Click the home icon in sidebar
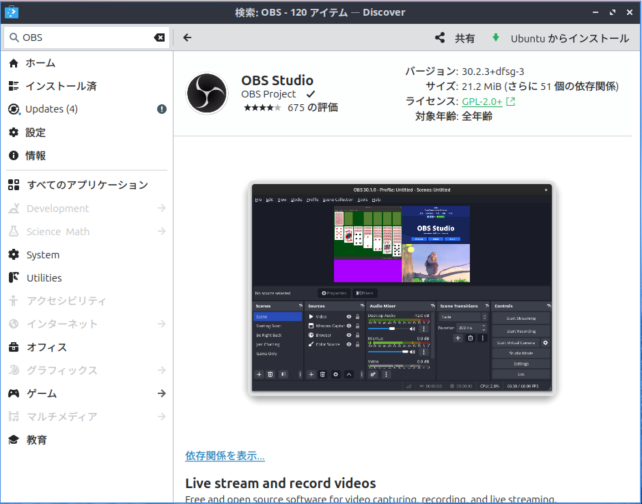The image size is (642, 504). tap(14, 63)
